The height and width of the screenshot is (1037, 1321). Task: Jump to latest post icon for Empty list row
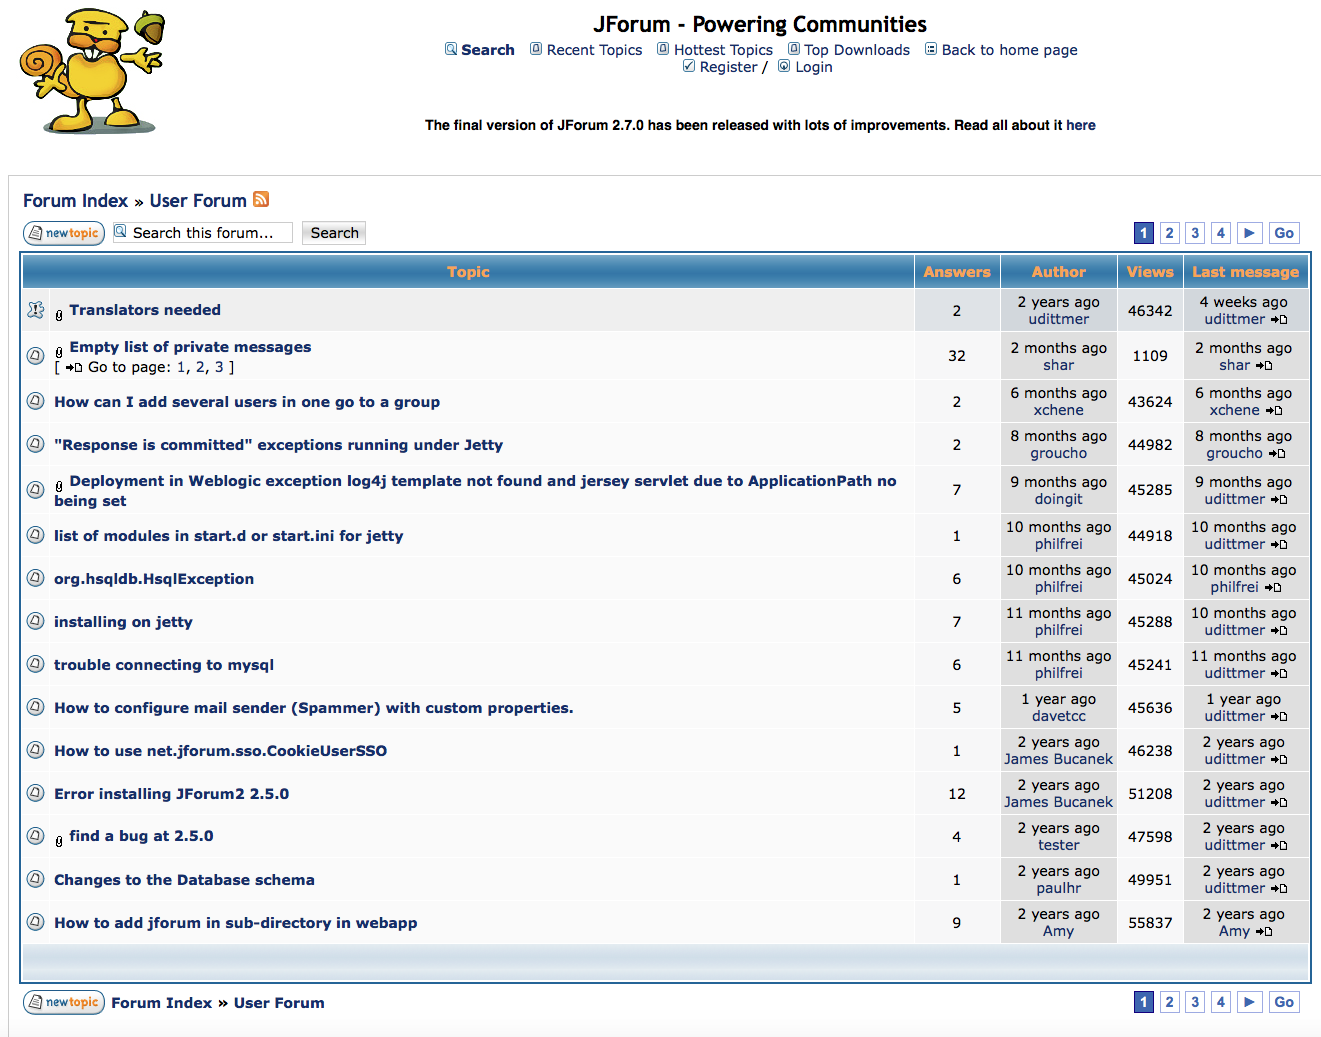[1264, 366]
